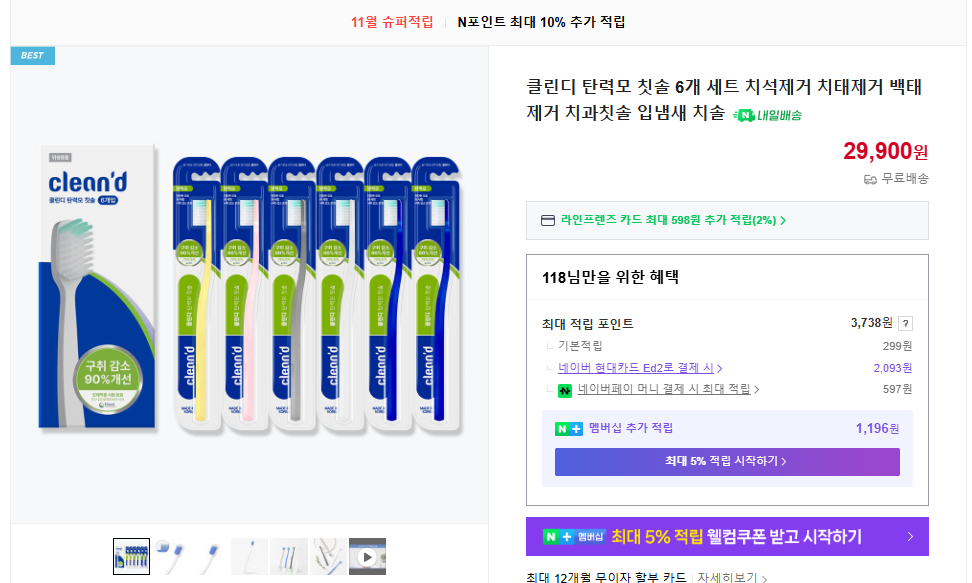Image resolution: width=972 pixels, height=583 pixels.
Task: Expand the 네이버 현대카드 Ed2 결제 benefit details
Action: click(638, 367)
